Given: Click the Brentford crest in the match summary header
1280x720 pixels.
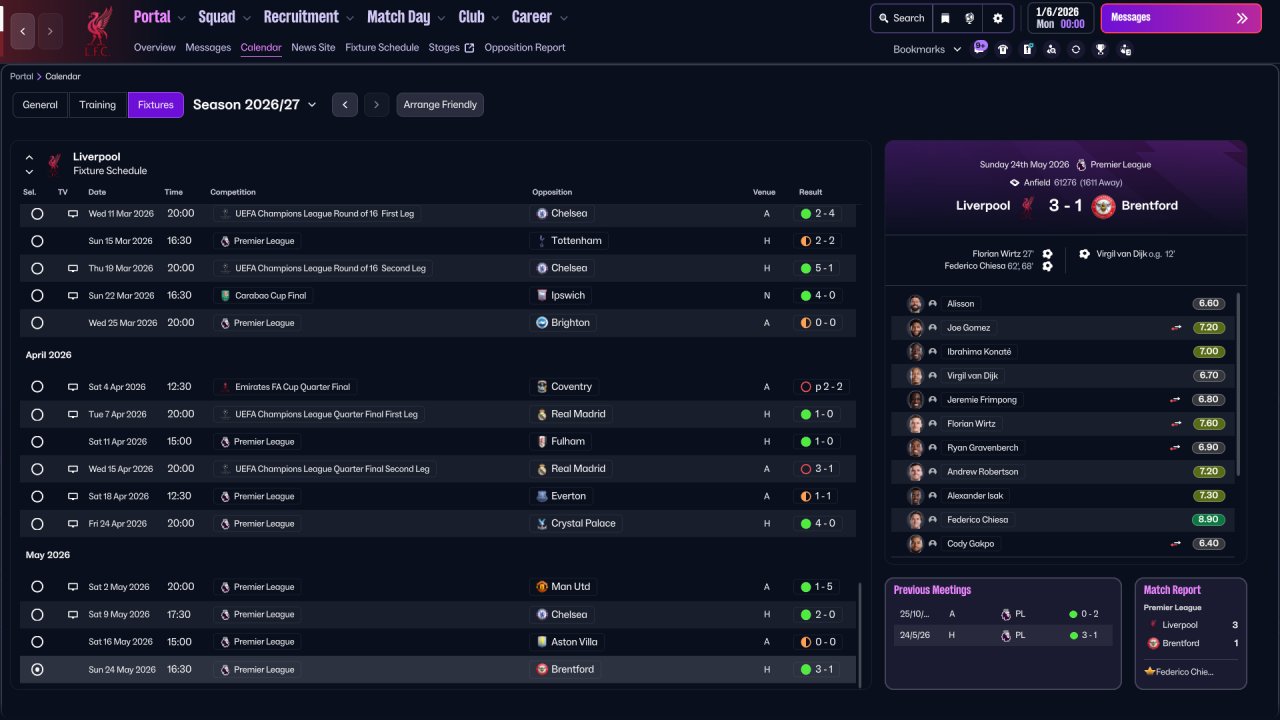Looking at the screenshot, I should coord(1103,206).
